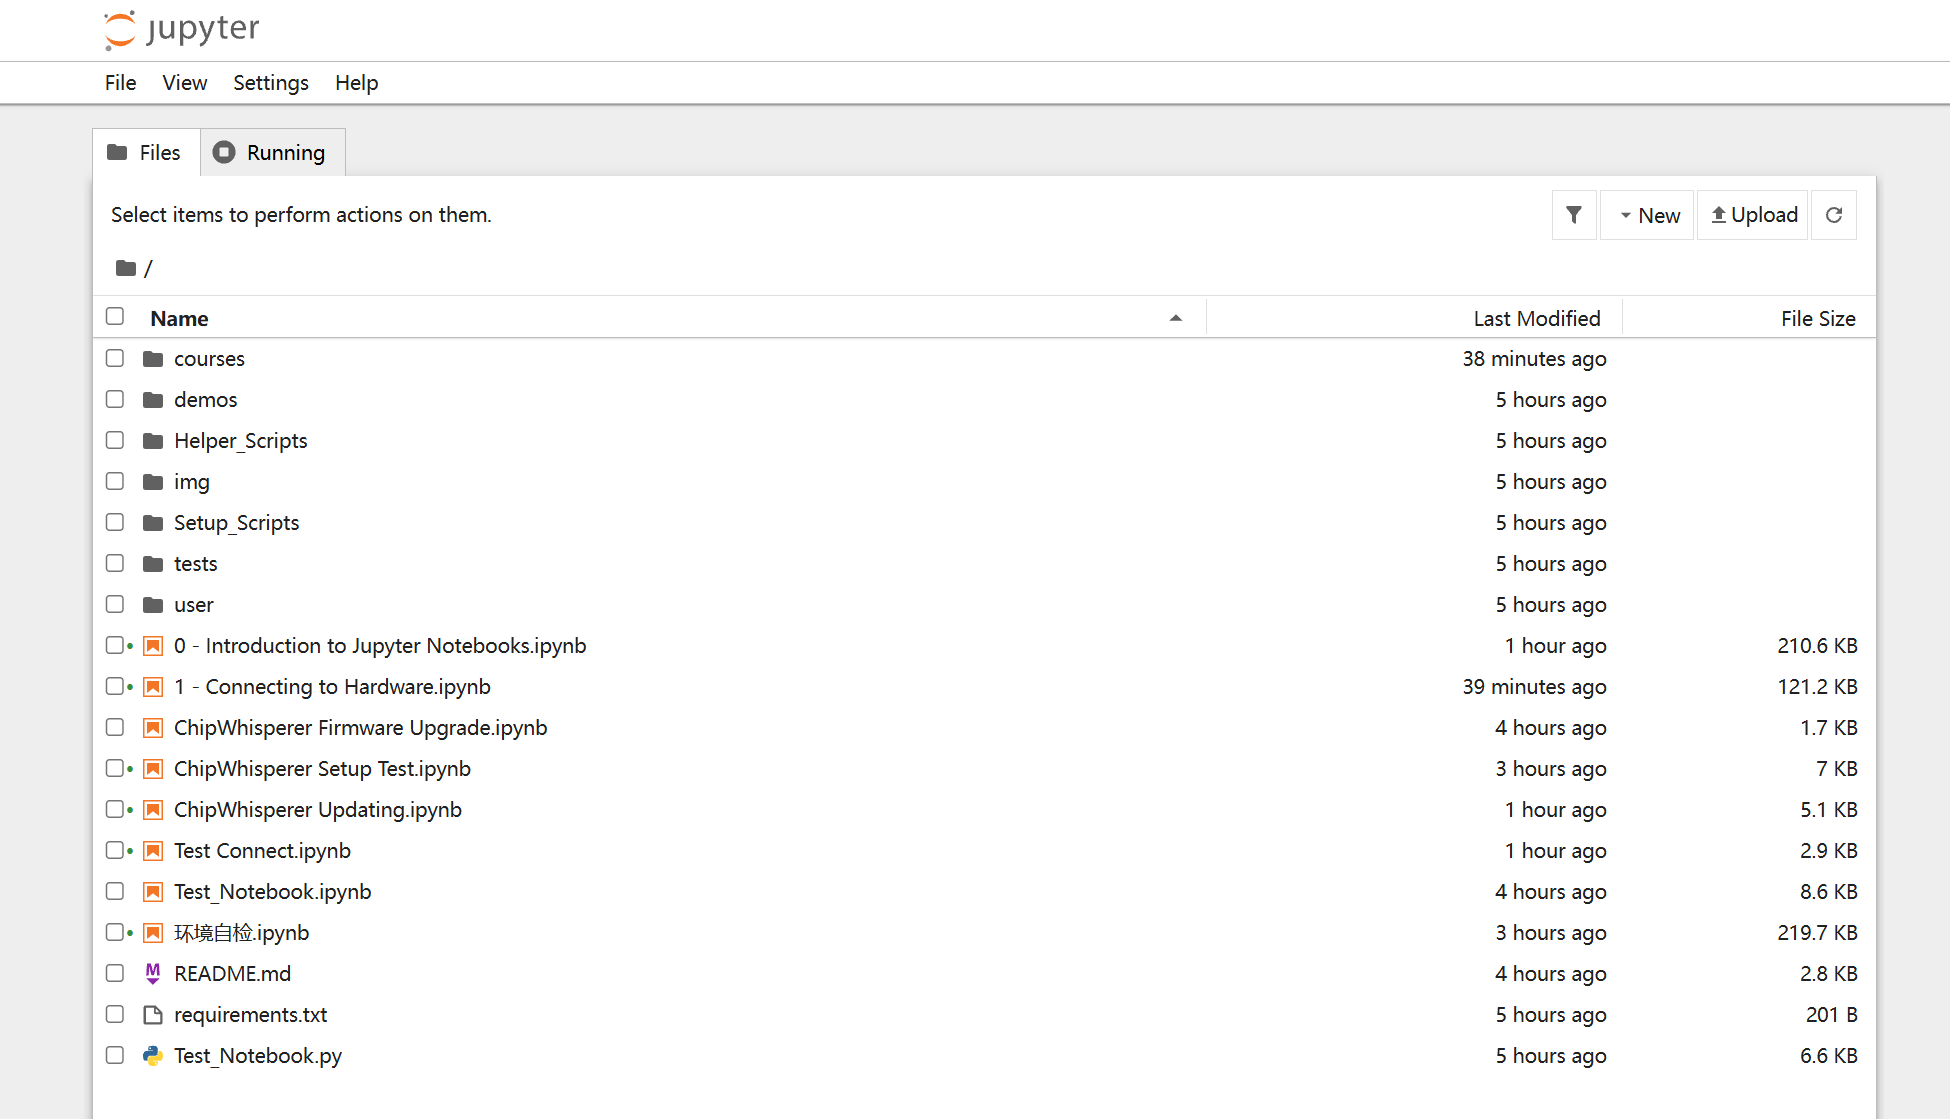Click the Setup_Scripts folder icon
The image size is (1950, 1119).
pos(153,523)
